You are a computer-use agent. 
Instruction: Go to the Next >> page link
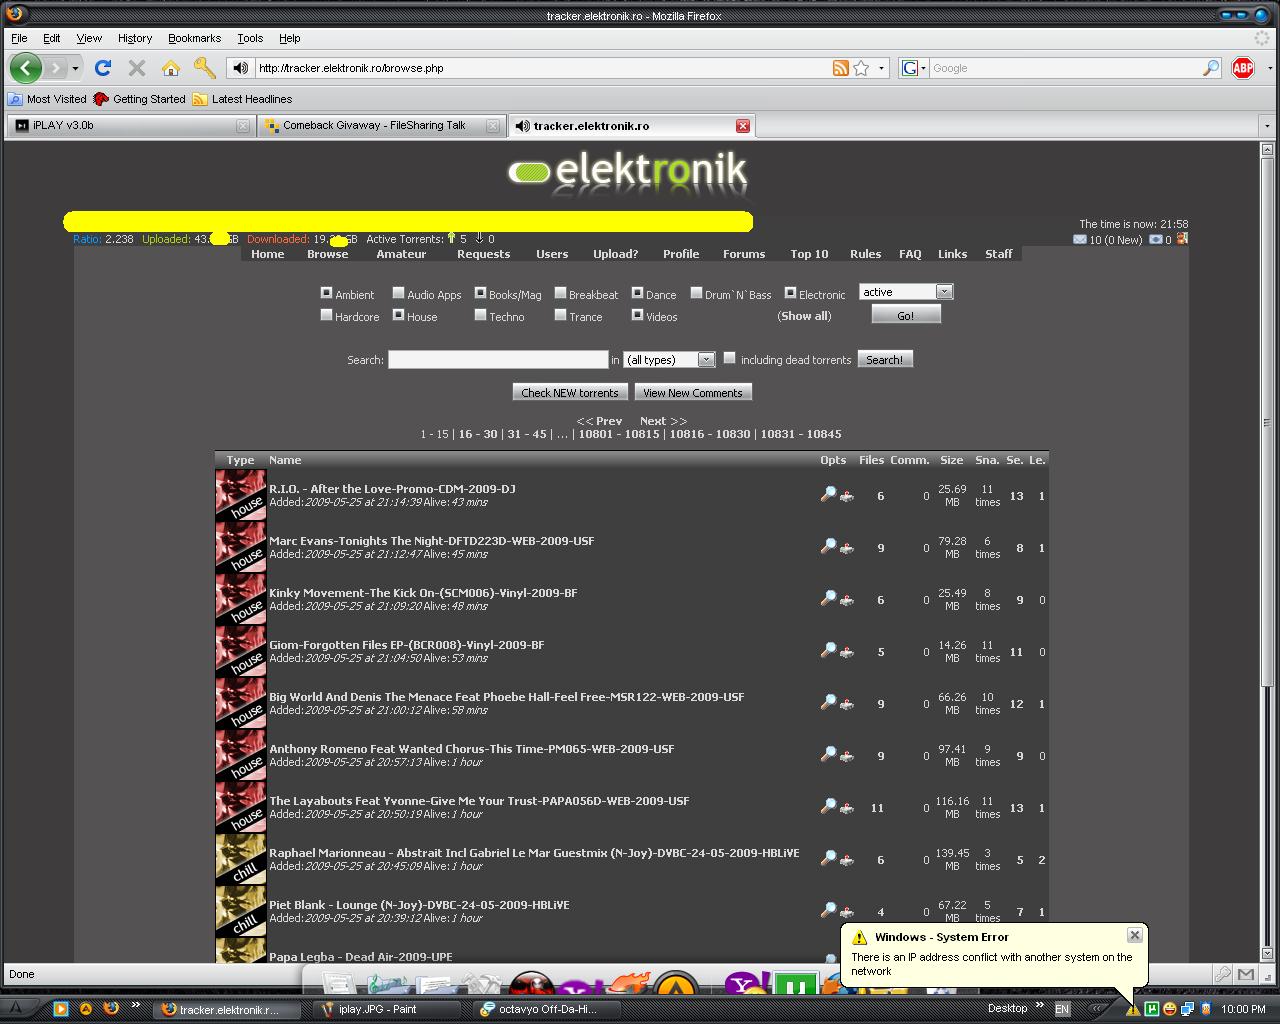[663, 421]
